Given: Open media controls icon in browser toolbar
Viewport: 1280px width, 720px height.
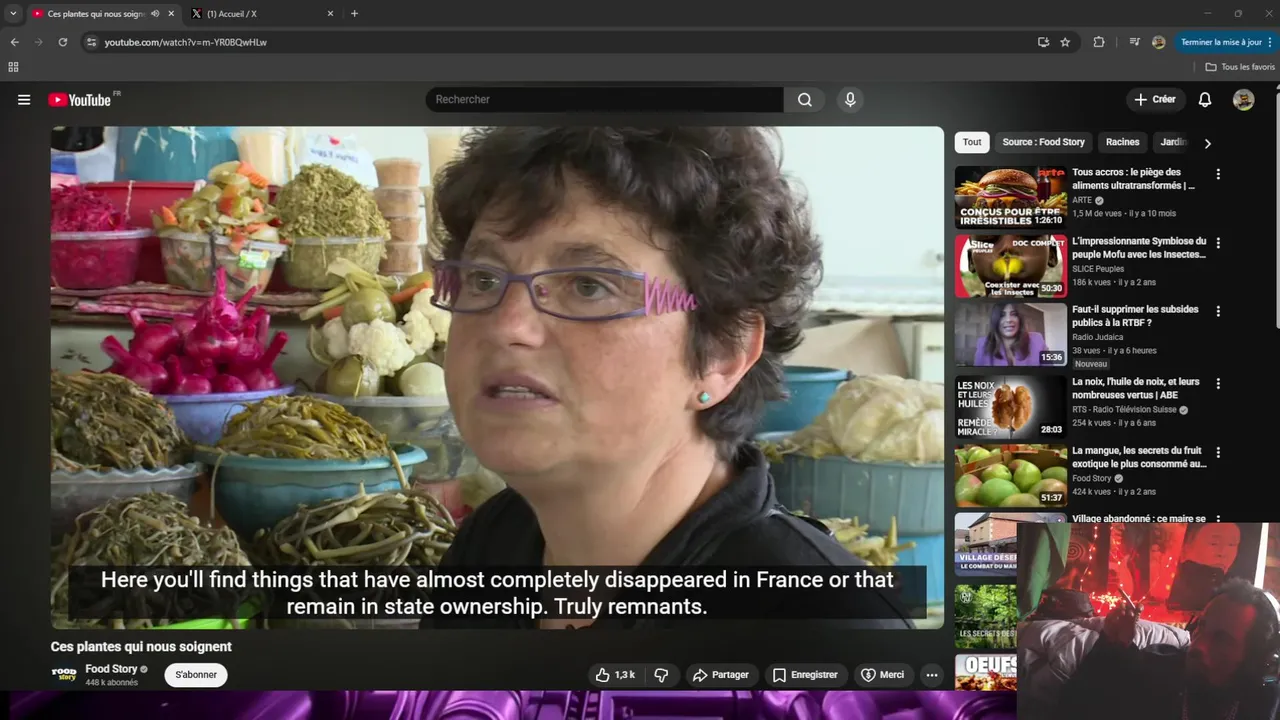Looking at the screenshot, I should click(x=1134, y=42).
